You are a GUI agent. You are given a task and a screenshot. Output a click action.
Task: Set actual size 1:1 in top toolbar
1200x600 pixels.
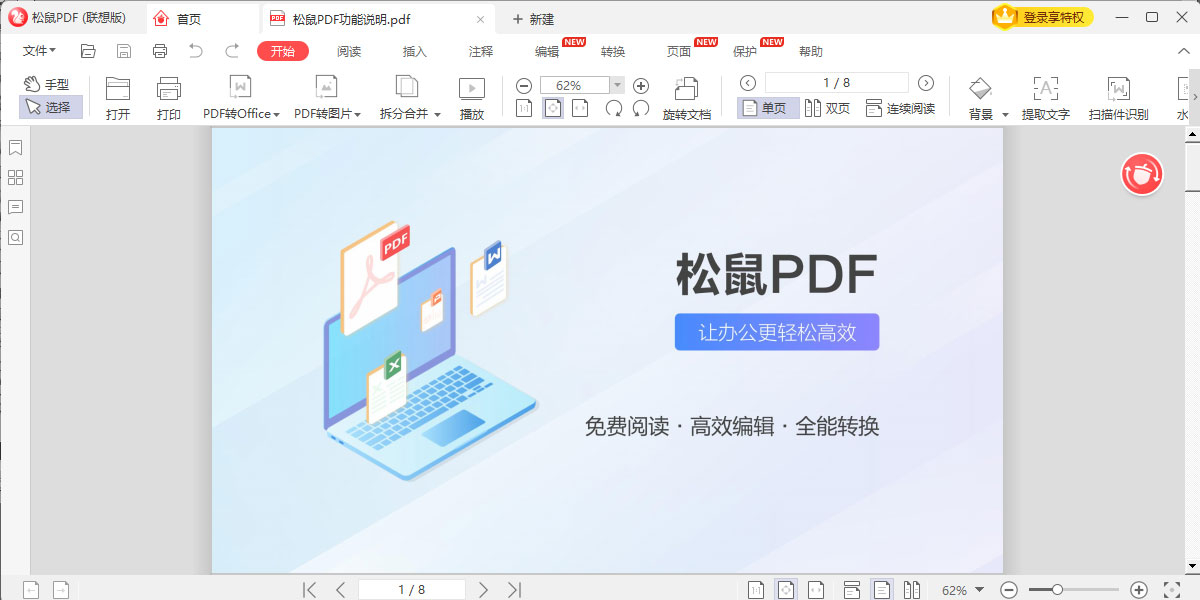[524, 108]
